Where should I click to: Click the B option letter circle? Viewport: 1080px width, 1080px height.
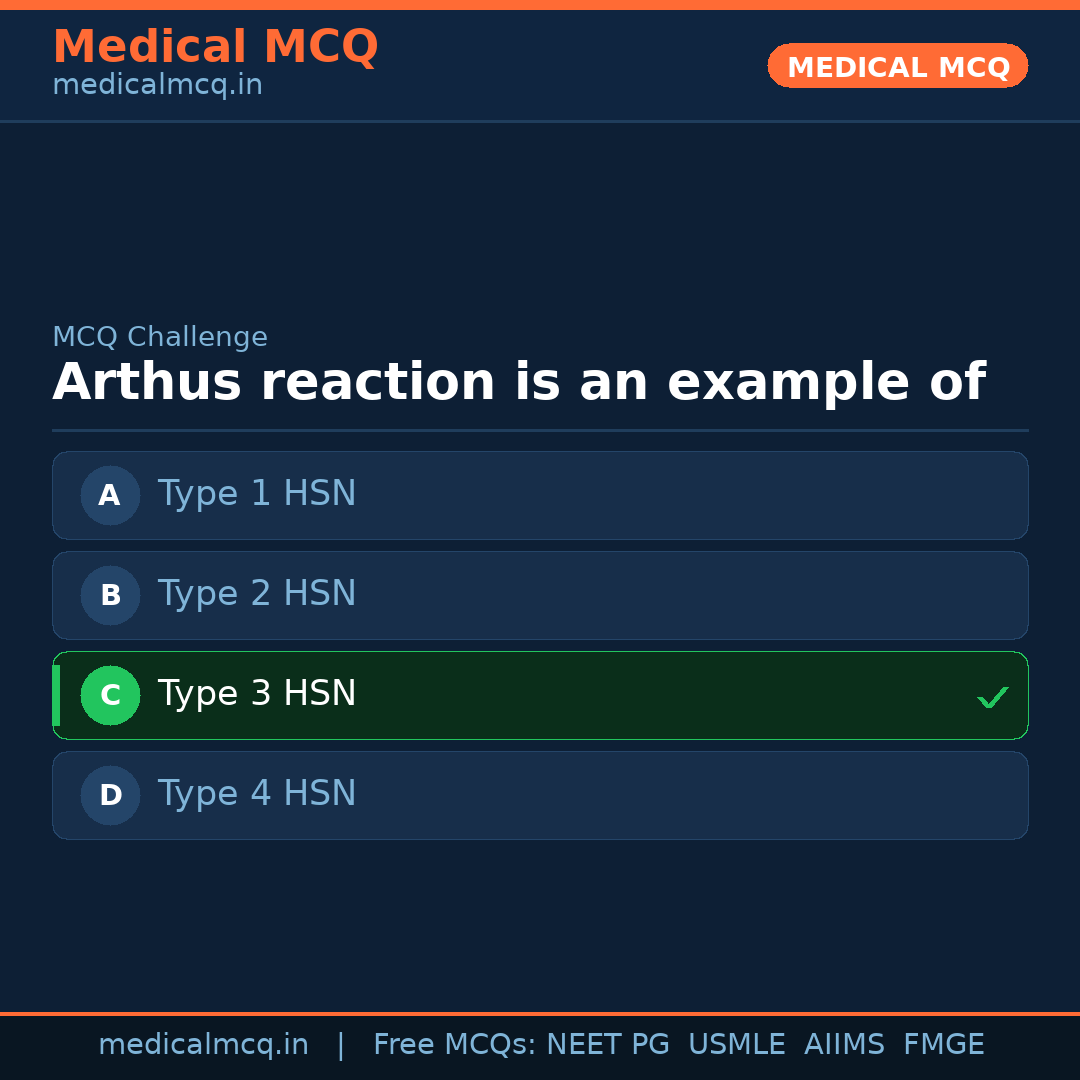[110, 595]
